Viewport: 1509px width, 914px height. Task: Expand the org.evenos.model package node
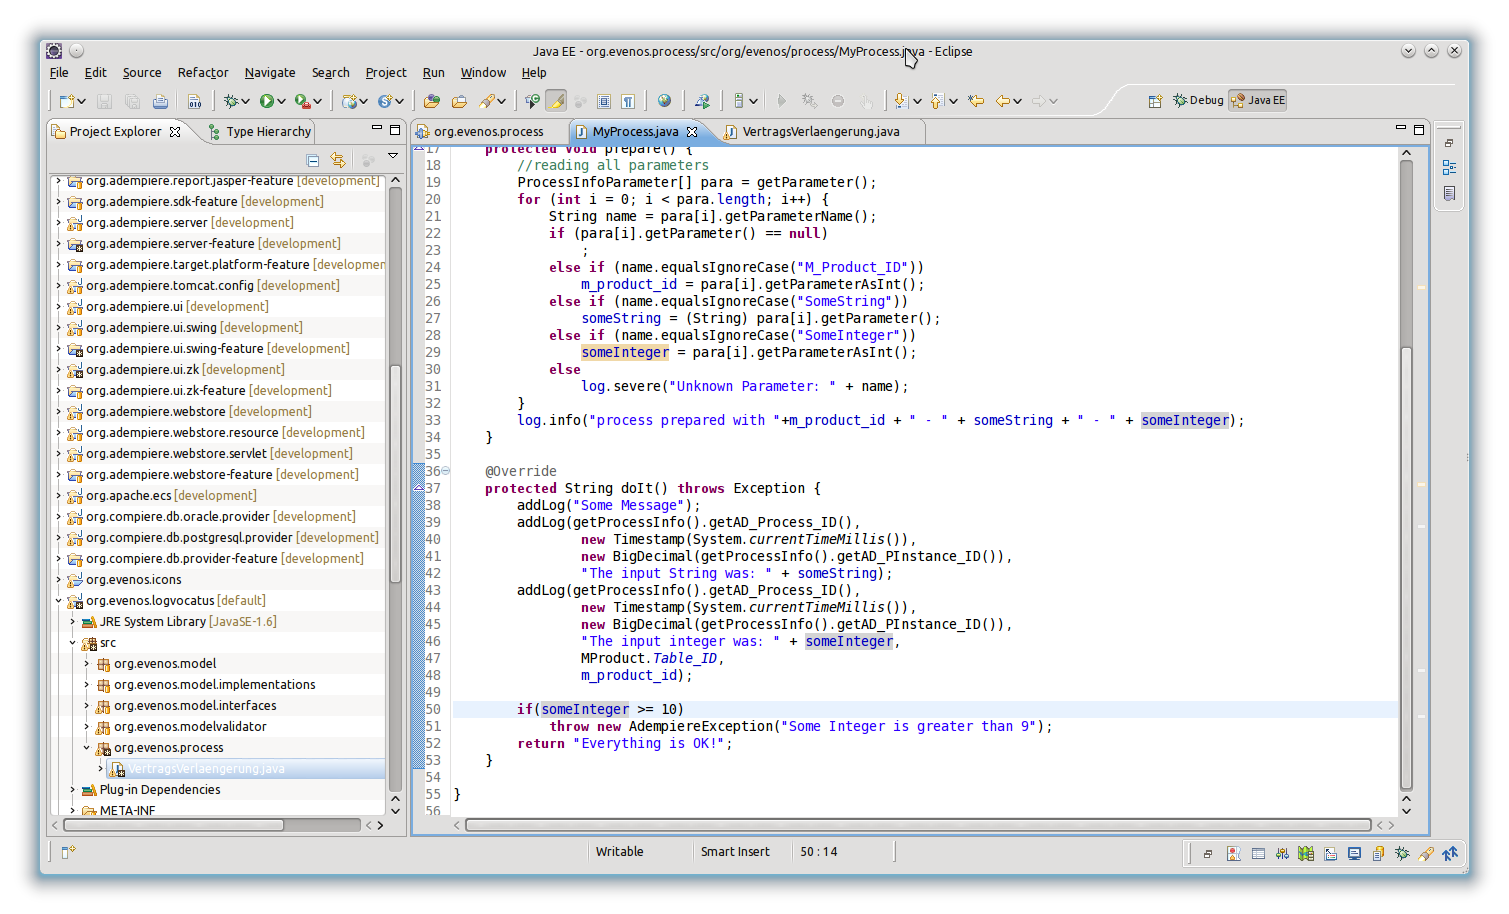87,664
